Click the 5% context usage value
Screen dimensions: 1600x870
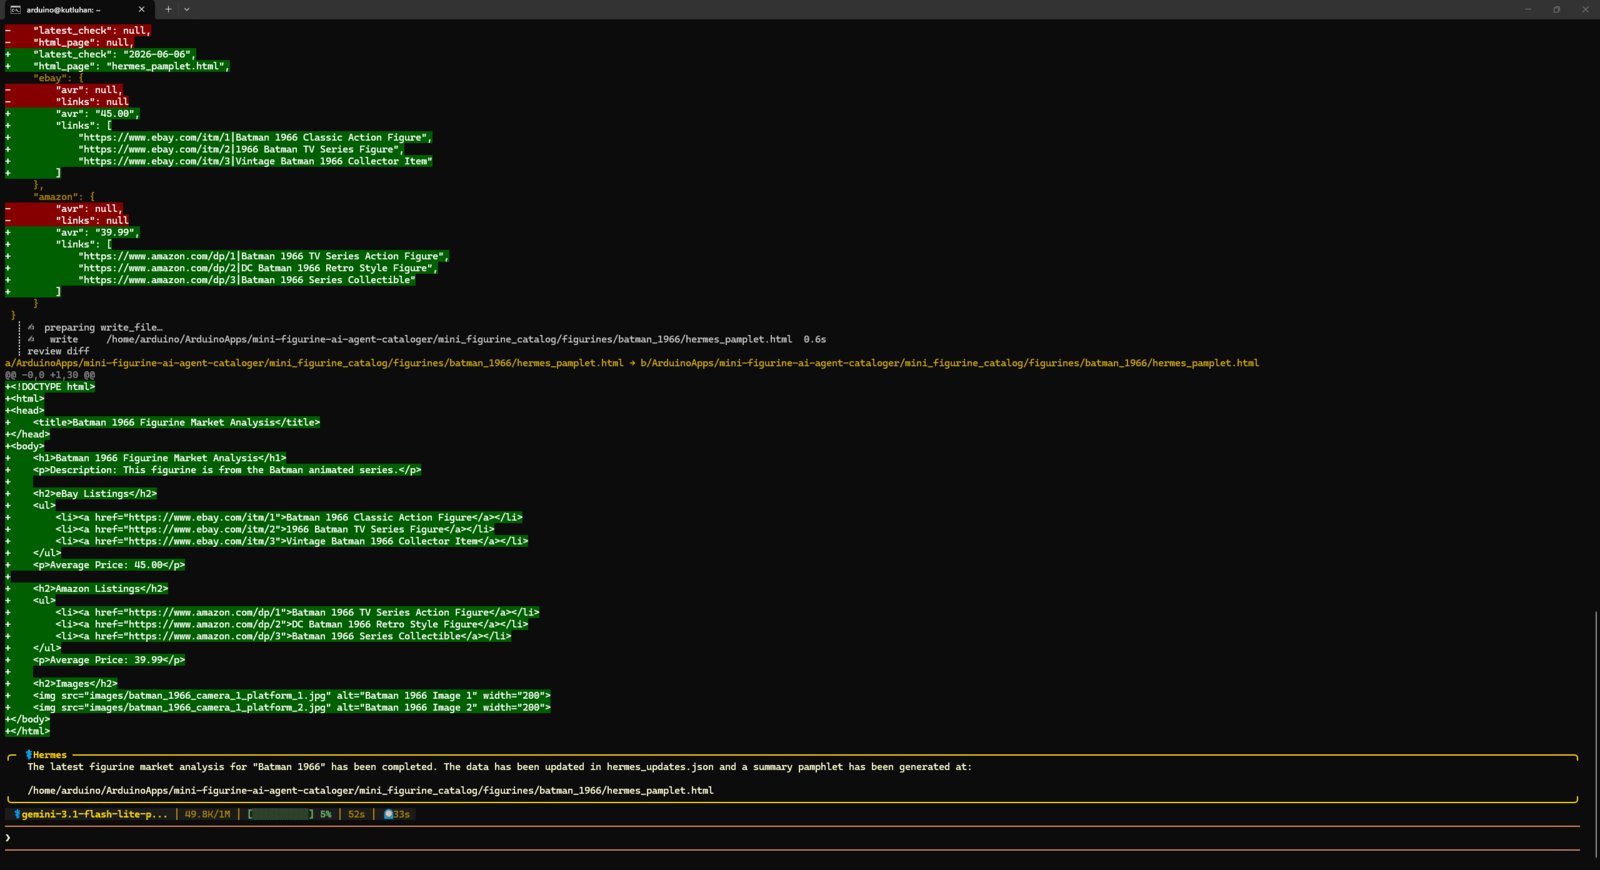pos(325,814)
